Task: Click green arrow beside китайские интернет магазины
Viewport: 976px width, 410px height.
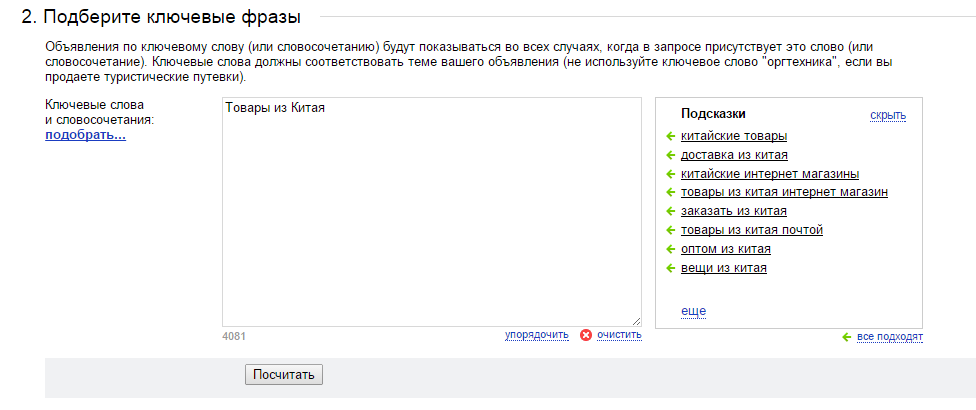Action: click(670, 174)
